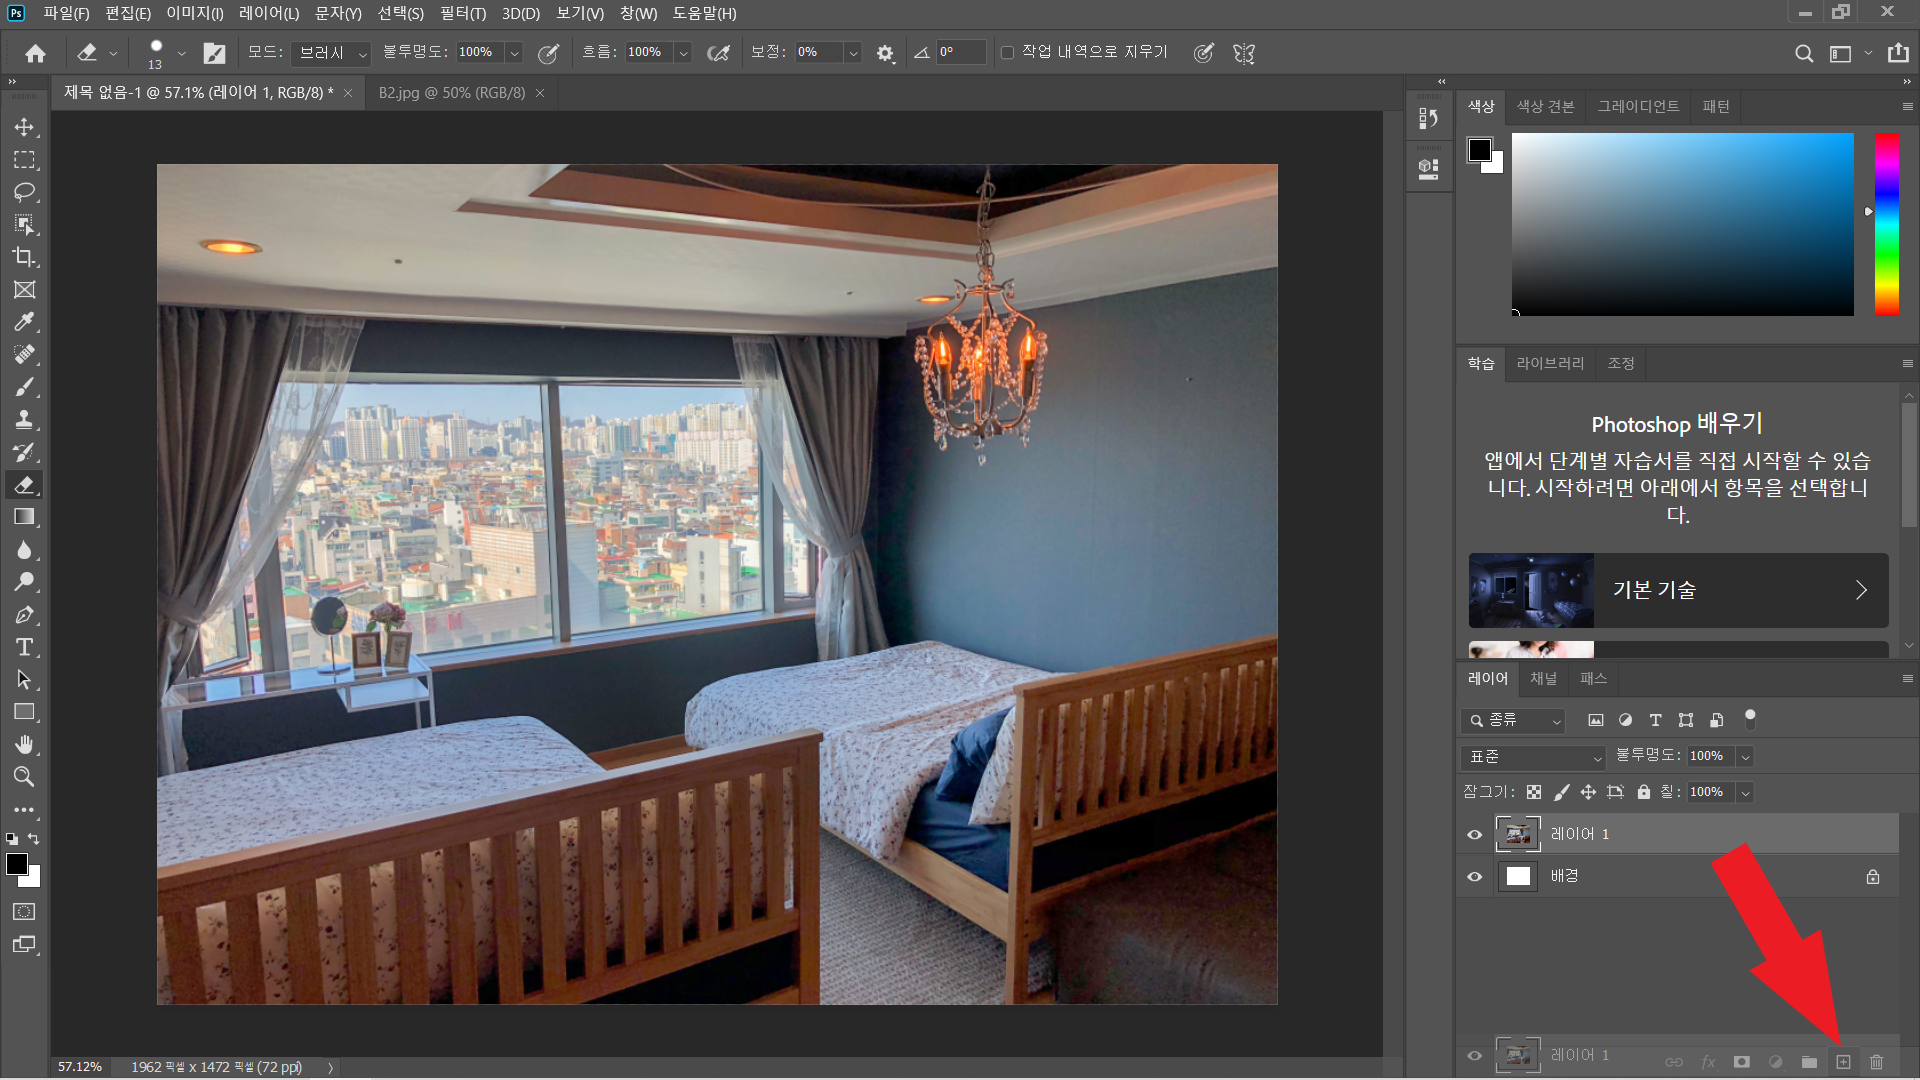Select the Move tool
The width and height of the screenshot is (1920, 1080).
click(x=24, y=127)
